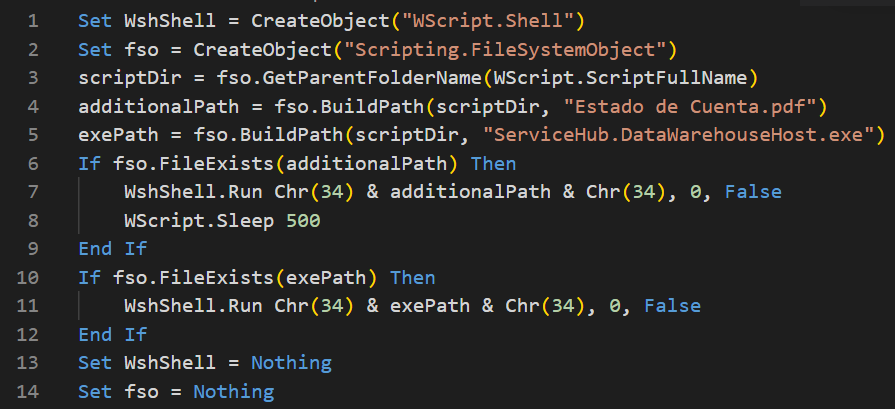Click the Set keyword on line 2
Viewport: 895px width, 409px height.
click(95, 50)
